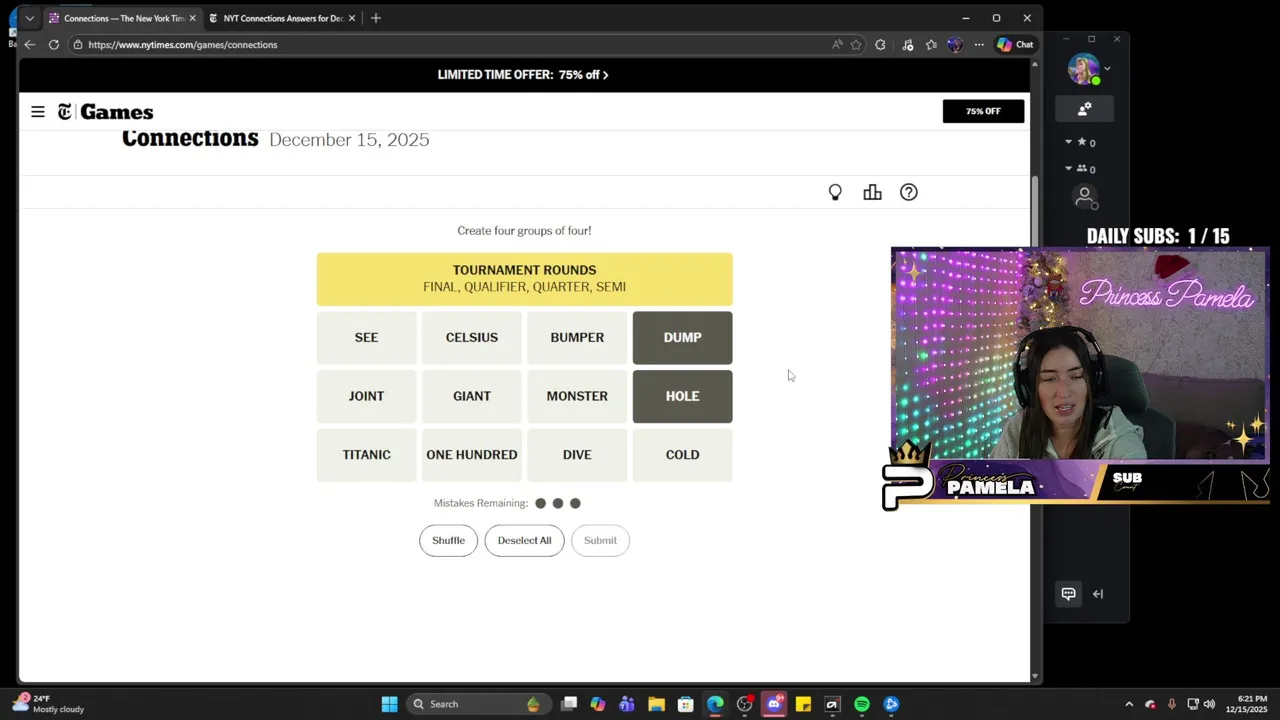This screenshot has height=720, width=1280.
Task: Open the Windows Start menu
Action: coord(389,704)
